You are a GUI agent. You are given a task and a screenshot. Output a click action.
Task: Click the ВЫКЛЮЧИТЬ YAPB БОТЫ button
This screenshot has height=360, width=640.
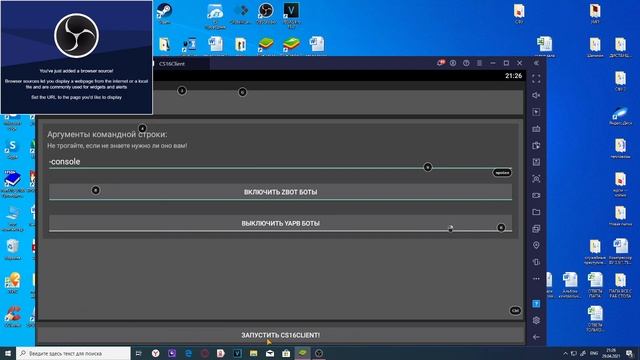(280, 223)
